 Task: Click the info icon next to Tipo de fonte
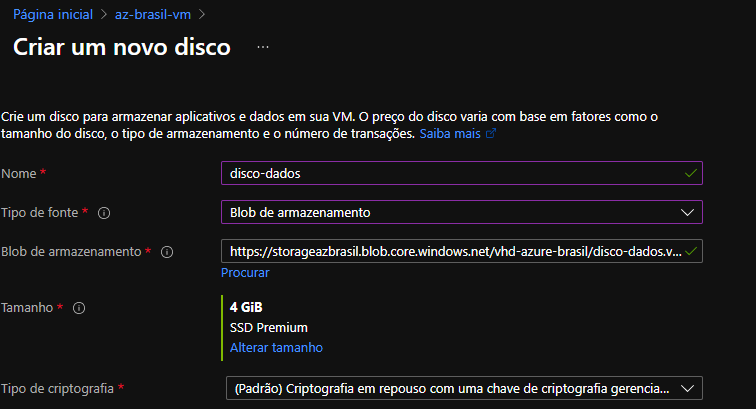click(104, 213)
